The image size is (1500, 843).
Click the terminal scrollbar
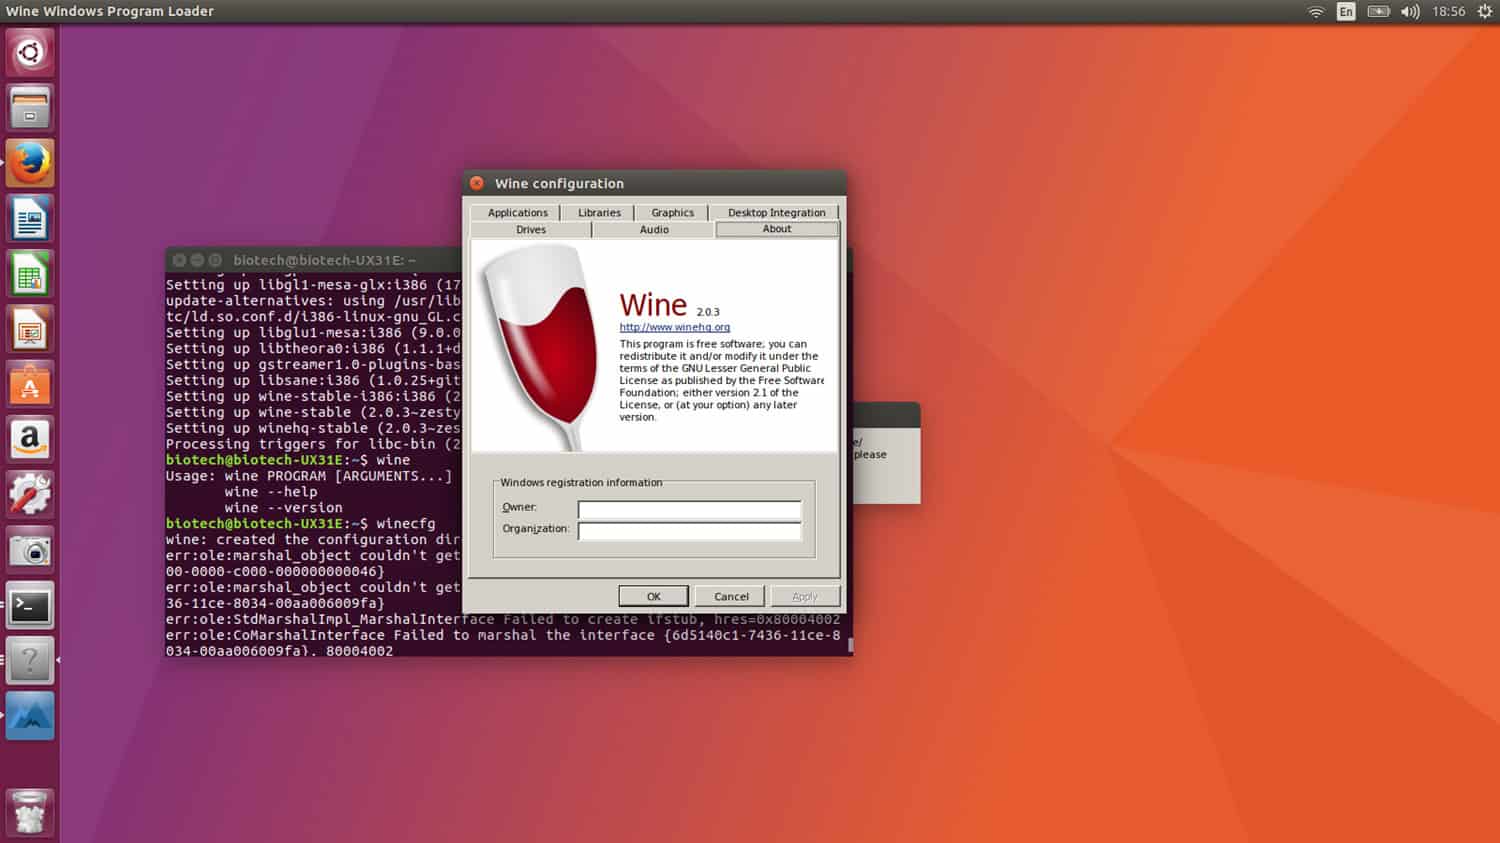tap(850, 646)
